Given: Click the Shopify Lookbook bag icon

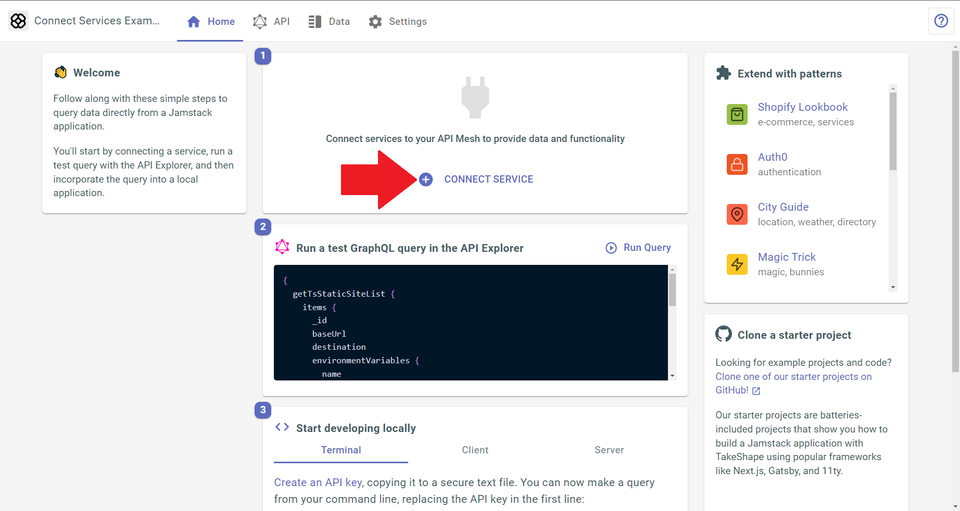Looking at the screenshot, I should click(737, 114).
